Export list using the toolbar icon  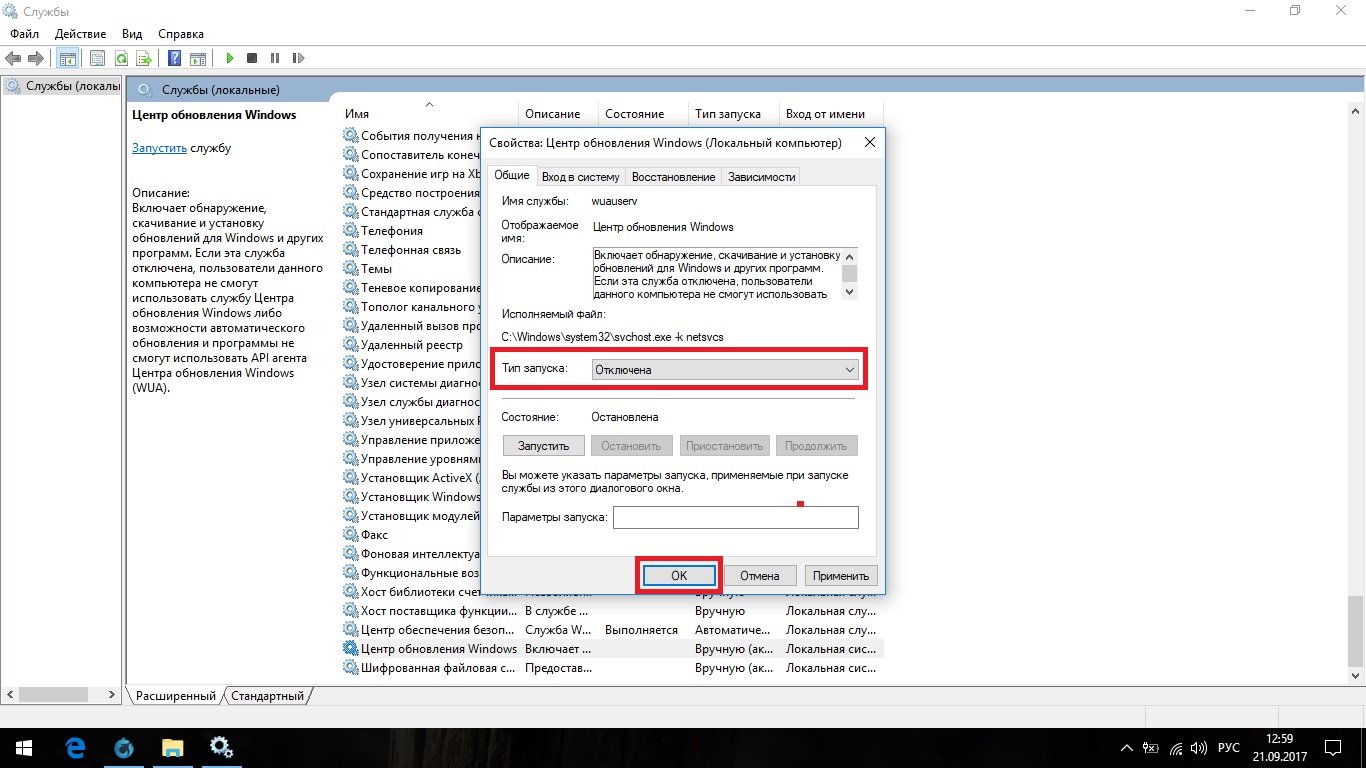click(x=144, y=58)
